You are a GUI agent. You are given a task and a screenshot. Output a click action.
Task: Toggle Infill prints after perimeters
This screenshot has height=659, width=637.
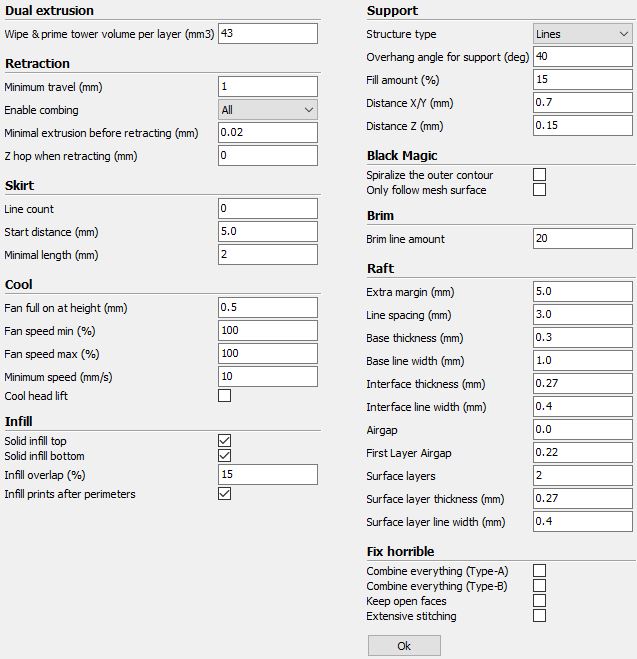click(224, 494)
